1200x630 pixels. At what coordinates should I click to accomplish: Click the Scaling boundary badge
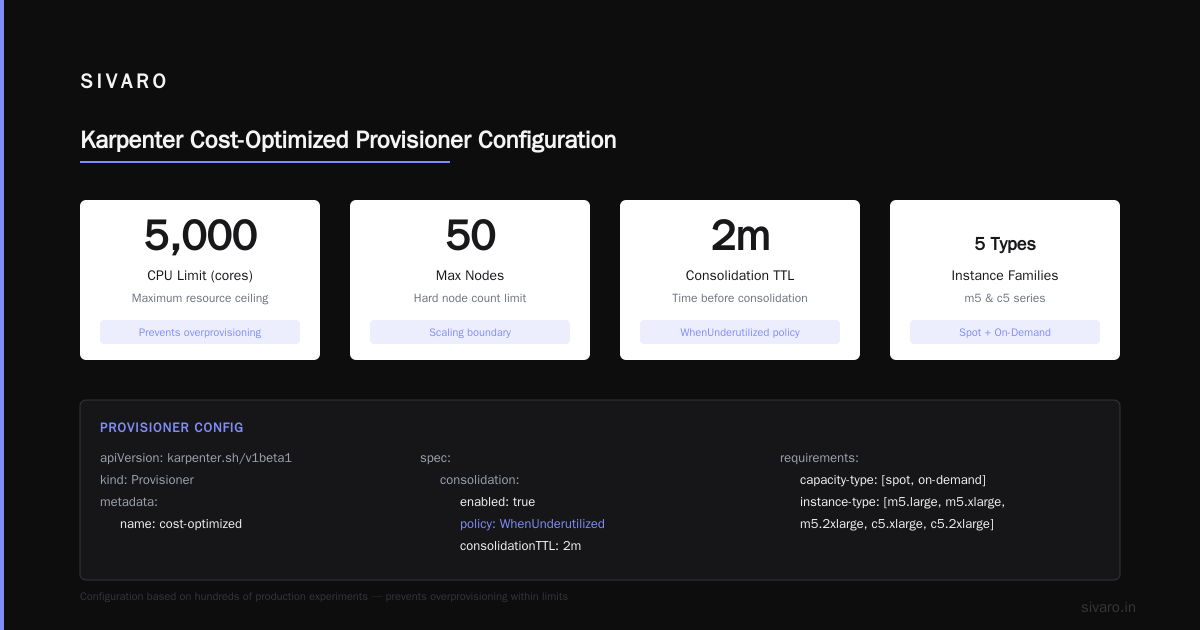click(470, 332)
